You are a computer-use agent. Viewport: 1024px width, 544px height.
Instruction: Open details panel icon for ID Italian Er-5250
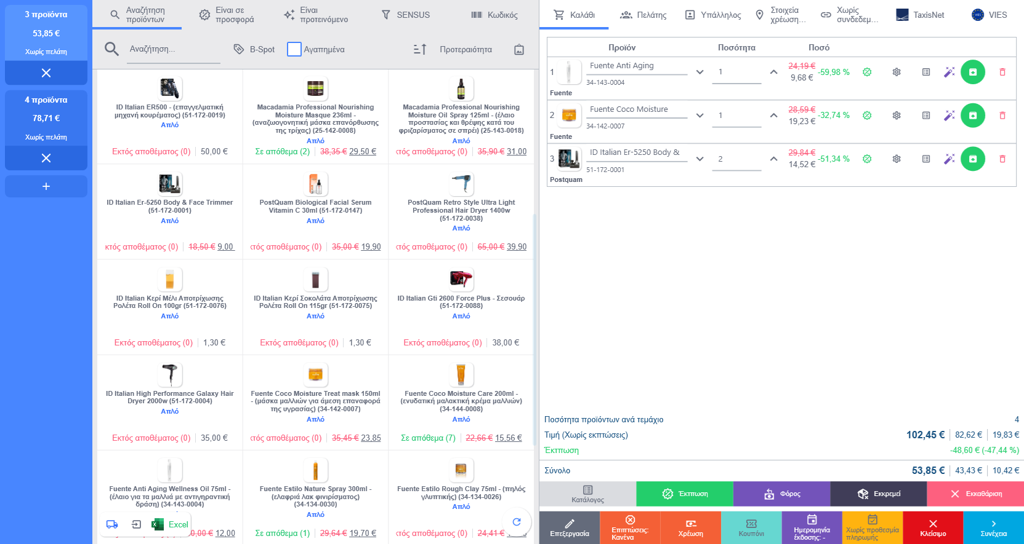click(926, 159)
